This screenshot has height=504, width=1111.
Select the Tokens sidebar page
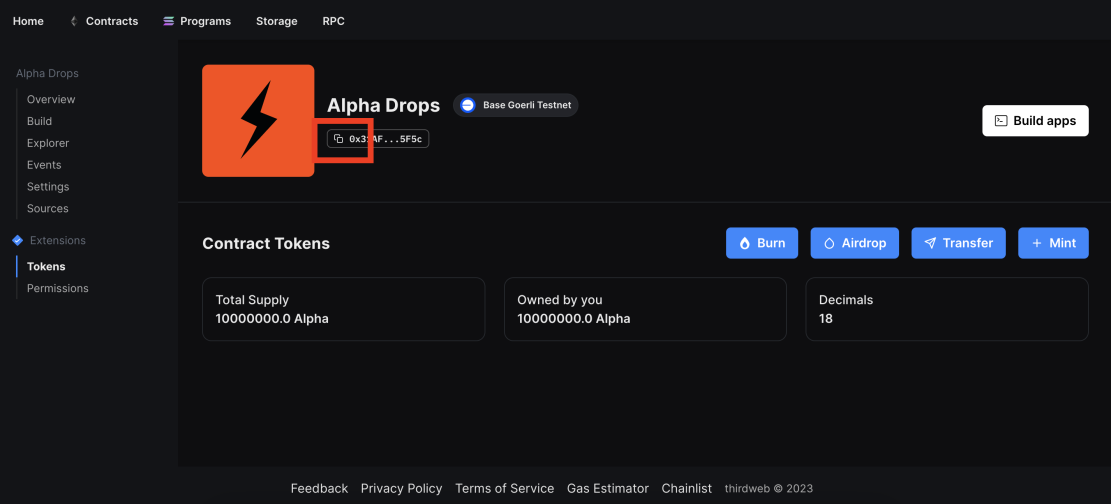click(46, 267)
